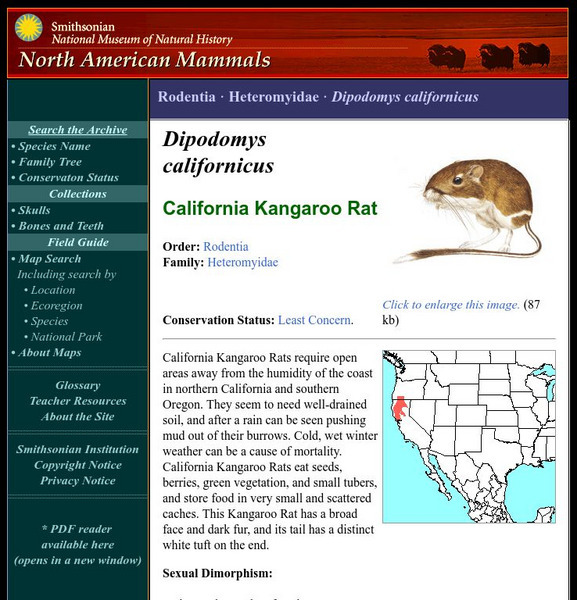Click the Sexual Dimorphism label
577x600 pixels.
coord(217,573)
